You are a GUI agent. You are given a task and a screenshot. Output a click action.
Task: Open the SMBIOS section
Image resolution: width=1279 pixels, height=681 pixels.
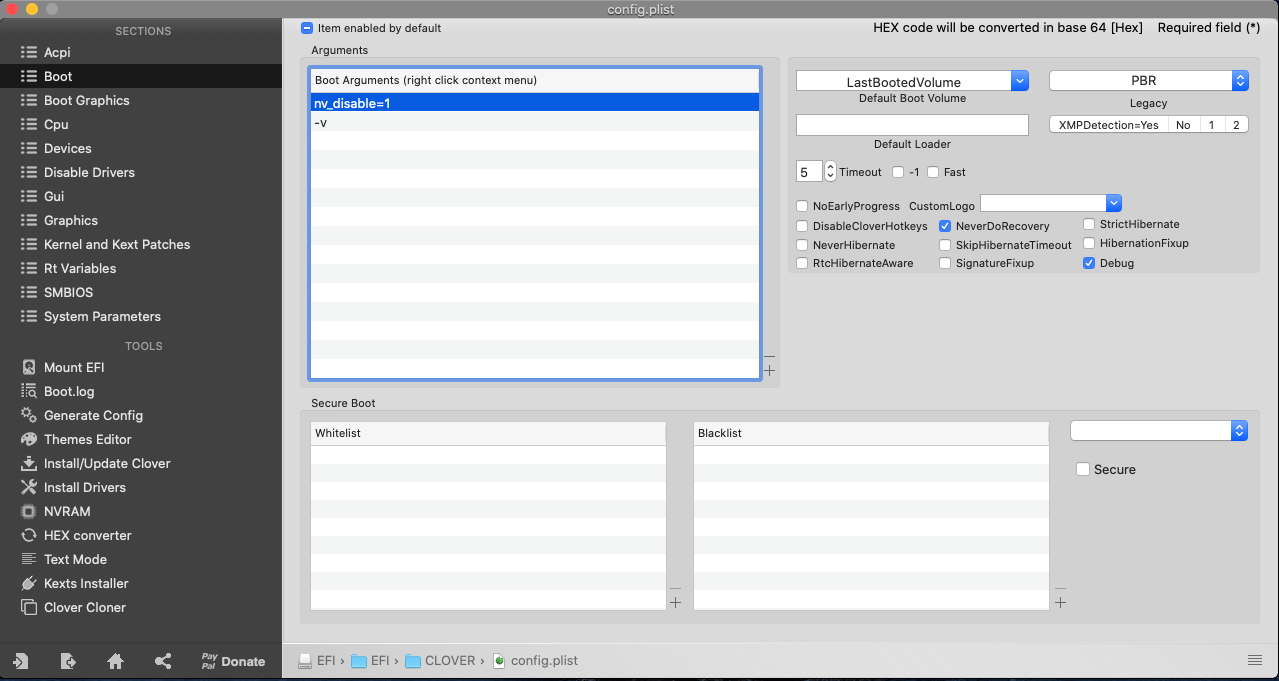[68, 293]
